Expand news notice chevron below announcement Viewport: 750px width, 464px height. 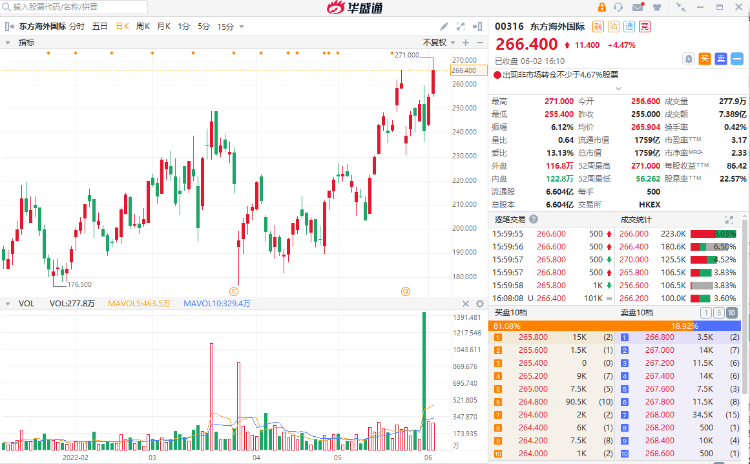tap(618, 88)
